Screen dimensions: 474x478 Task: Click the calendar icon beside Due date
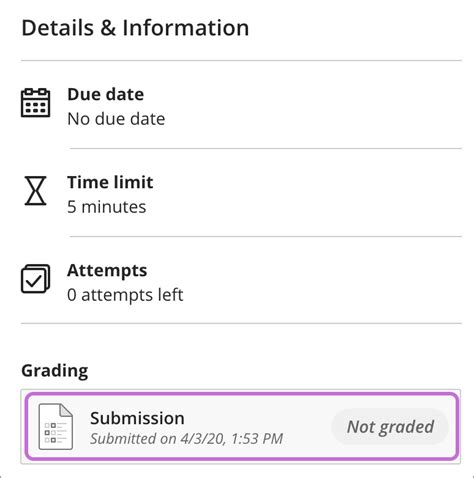coord(36,103)
